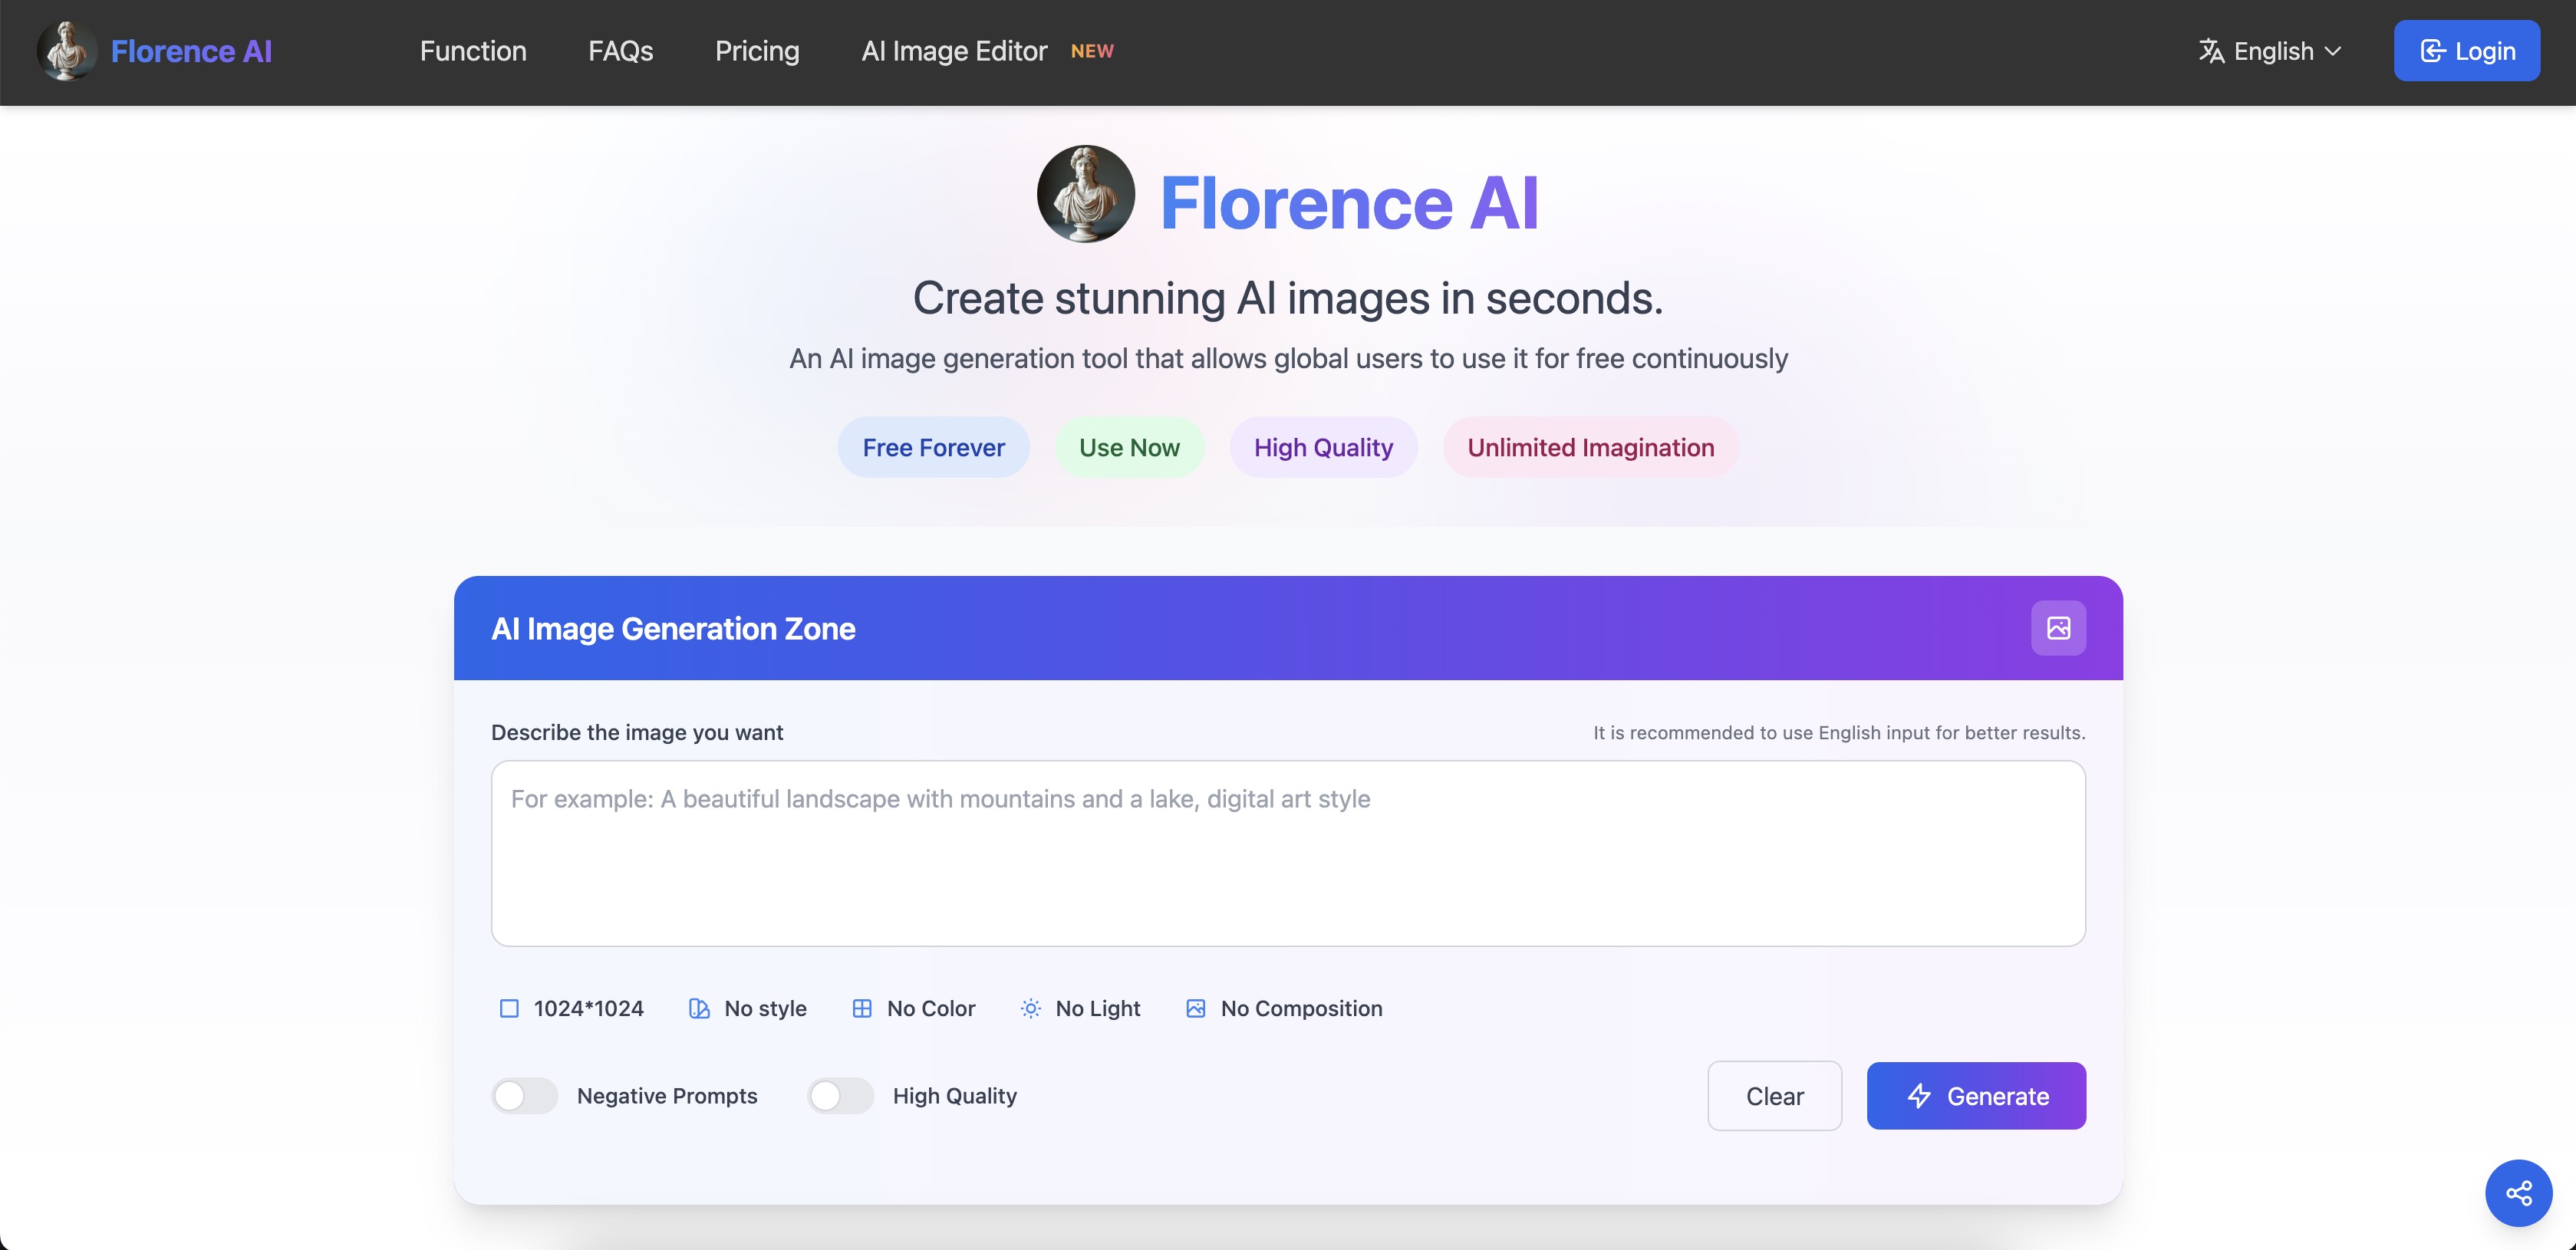The image size is (2576, 1250).
Task: Click the Florence AI brand text in navbar
Action: coord(191,51)
